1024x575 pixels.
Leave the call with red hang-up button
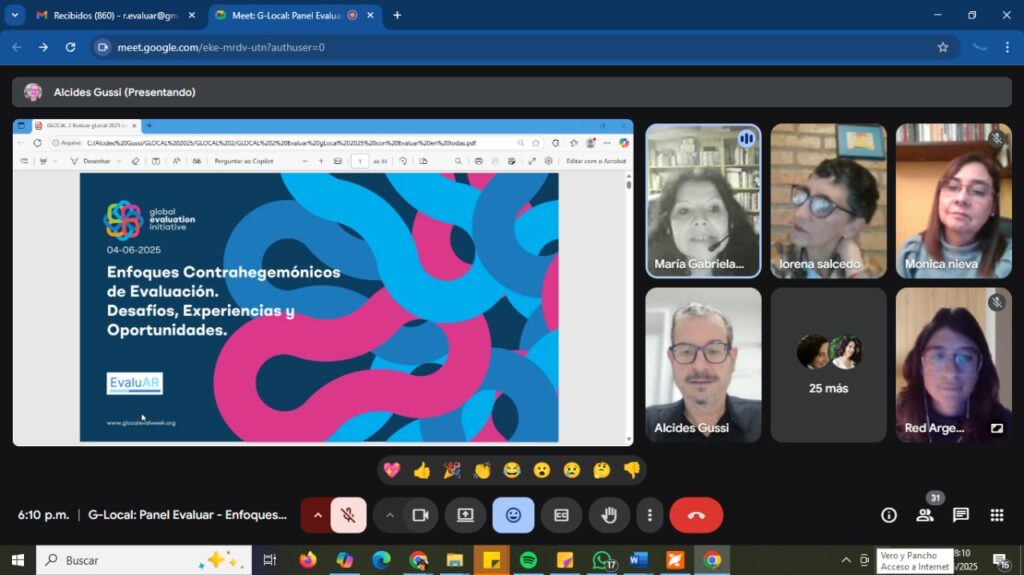tap(696, 515)
